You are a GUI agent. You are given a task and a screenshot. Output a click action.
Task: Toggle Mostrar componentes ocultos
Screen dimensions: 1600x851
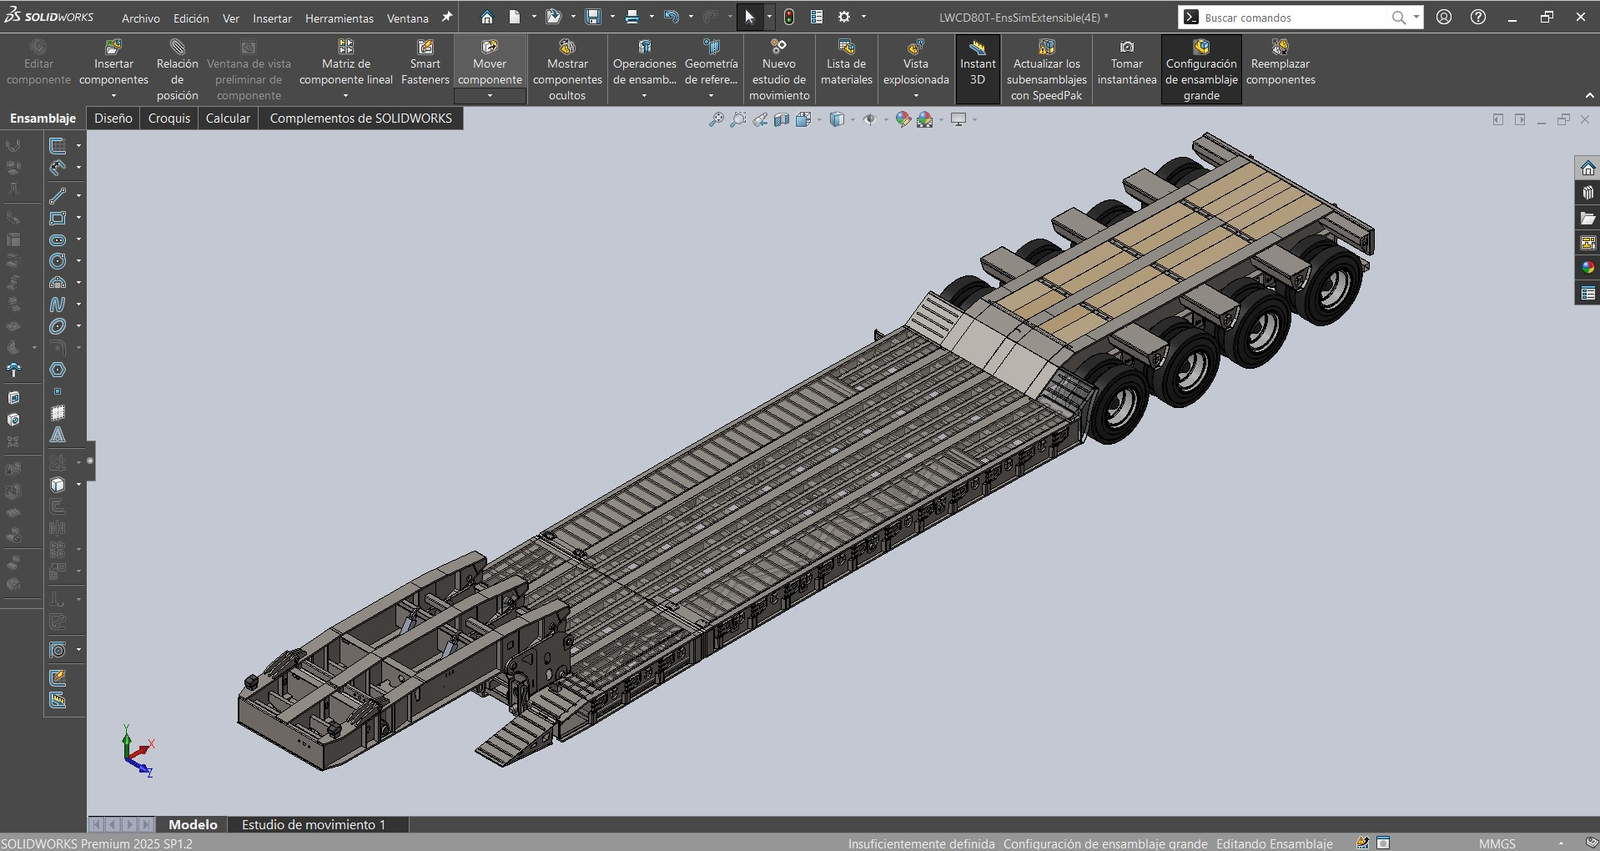567,70
